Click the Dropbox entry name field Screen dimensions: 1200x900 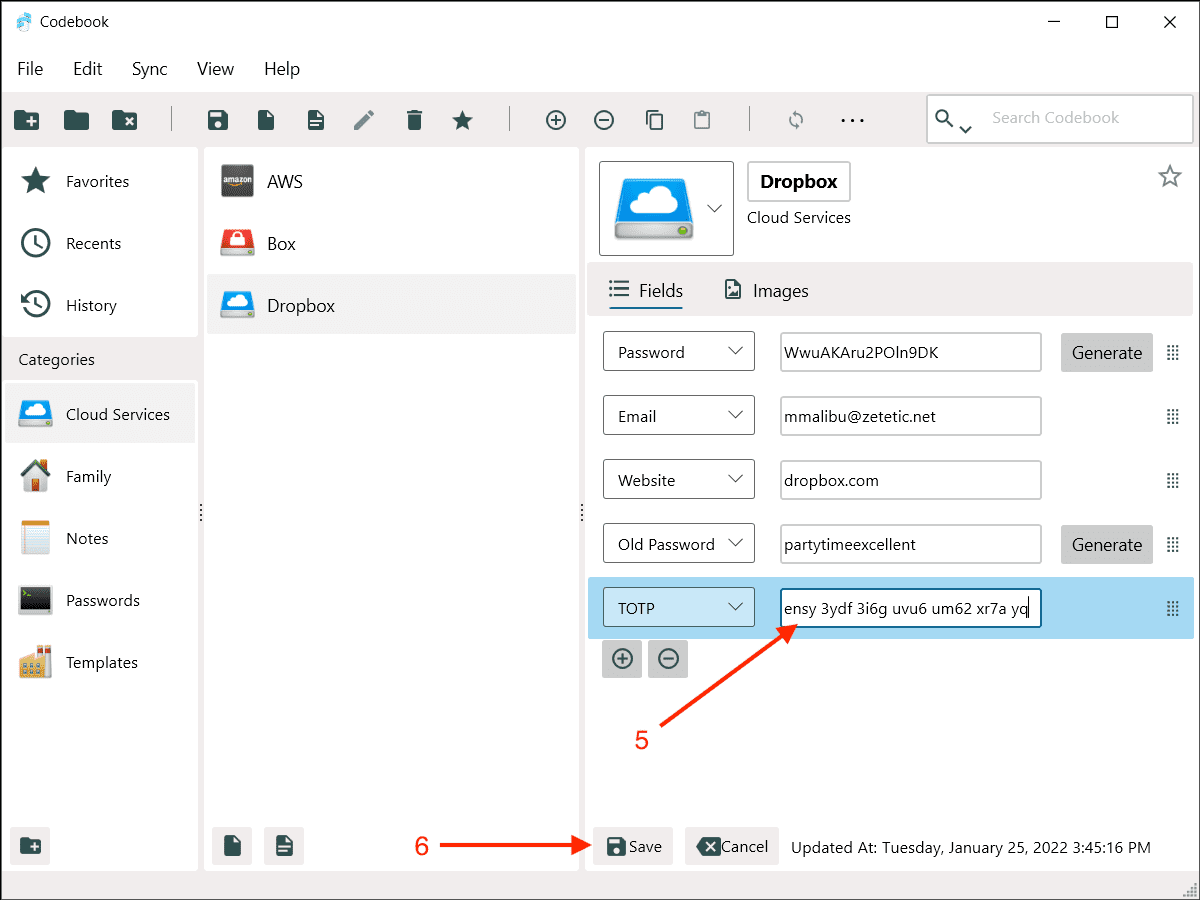799,182
